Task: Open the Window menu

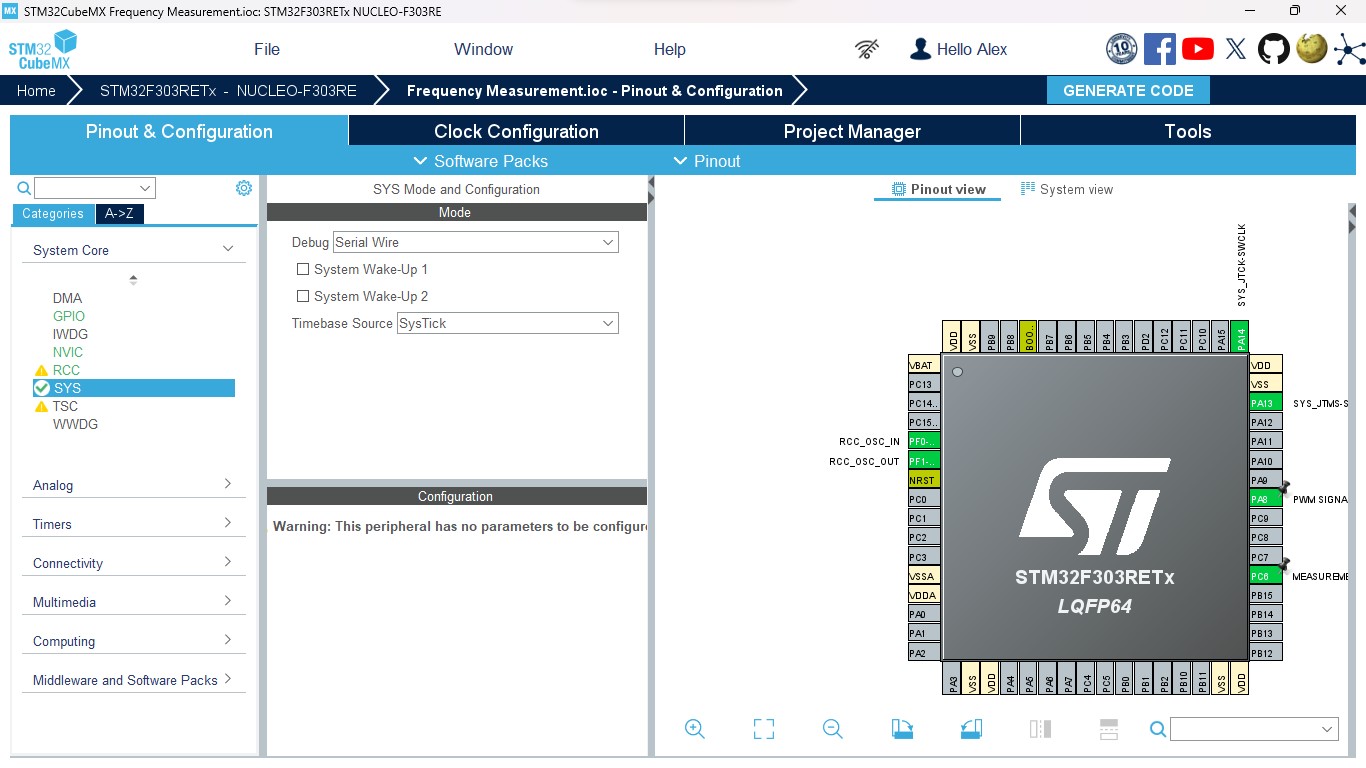Action: [x=483, y=49]
